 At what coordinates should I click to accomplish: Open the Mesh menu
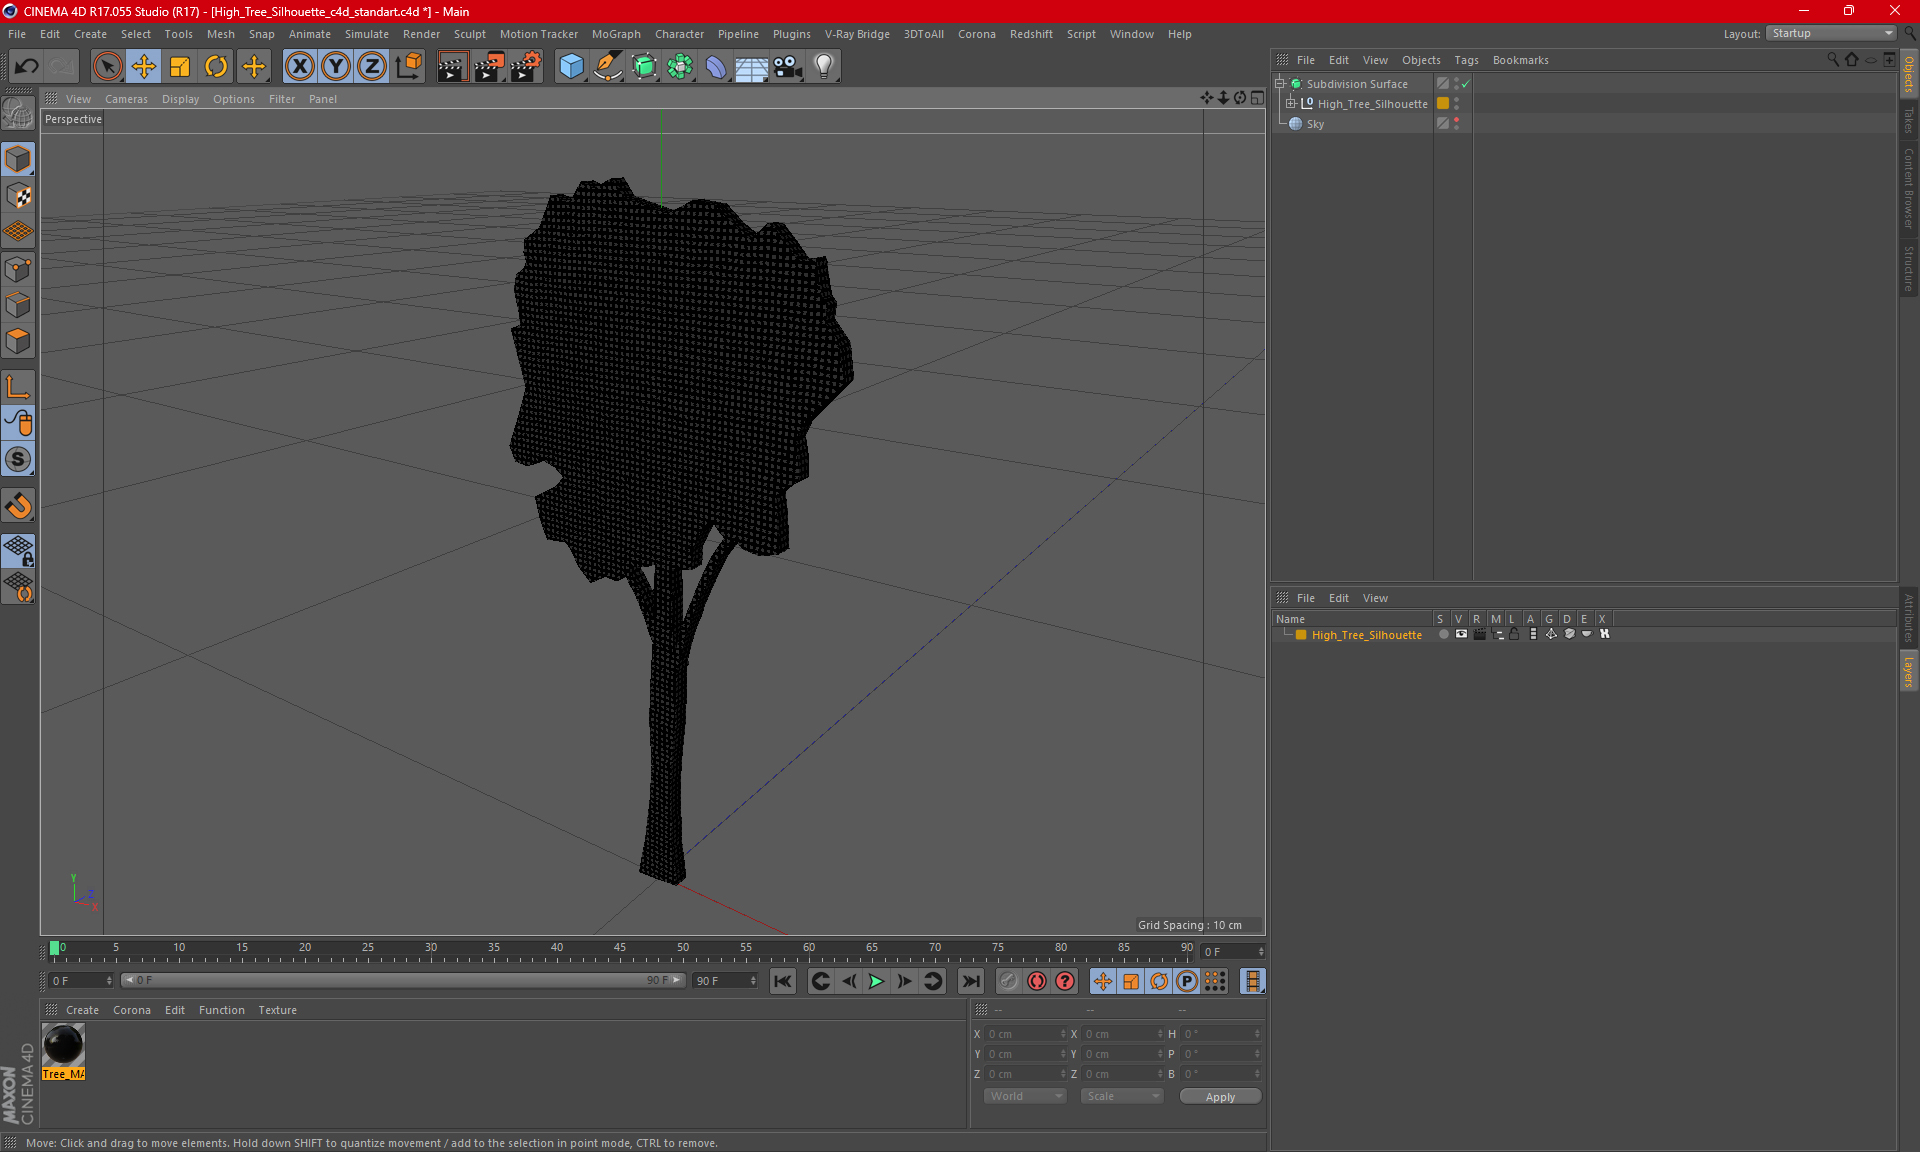pos(220,34)
